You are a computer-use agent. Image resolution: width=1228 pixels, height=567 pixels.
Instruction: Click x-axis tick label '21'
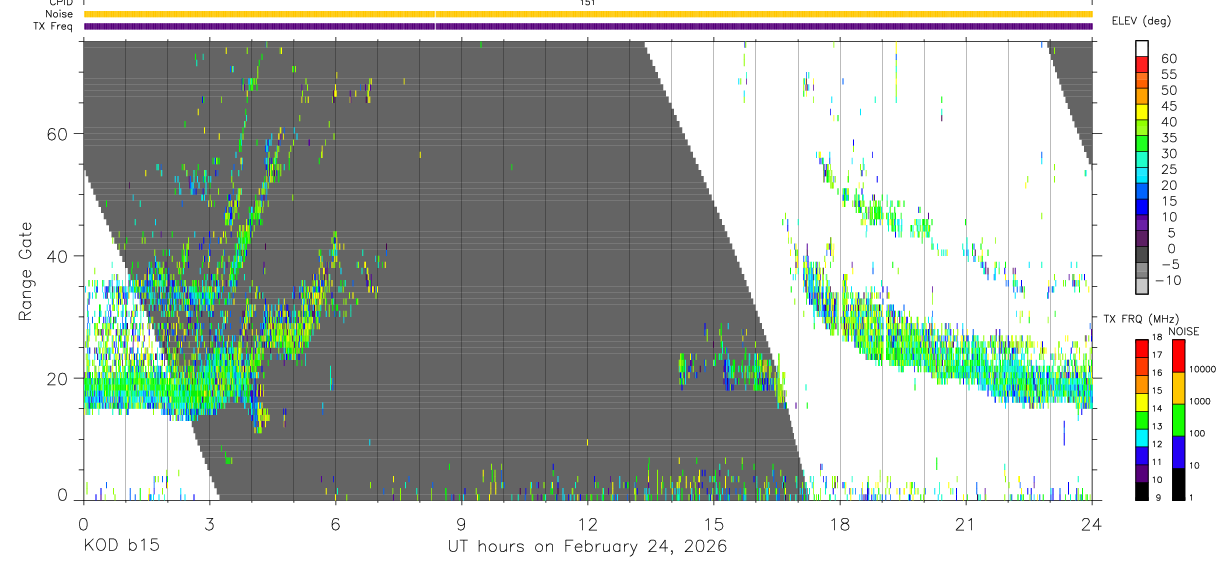point(965,524)
